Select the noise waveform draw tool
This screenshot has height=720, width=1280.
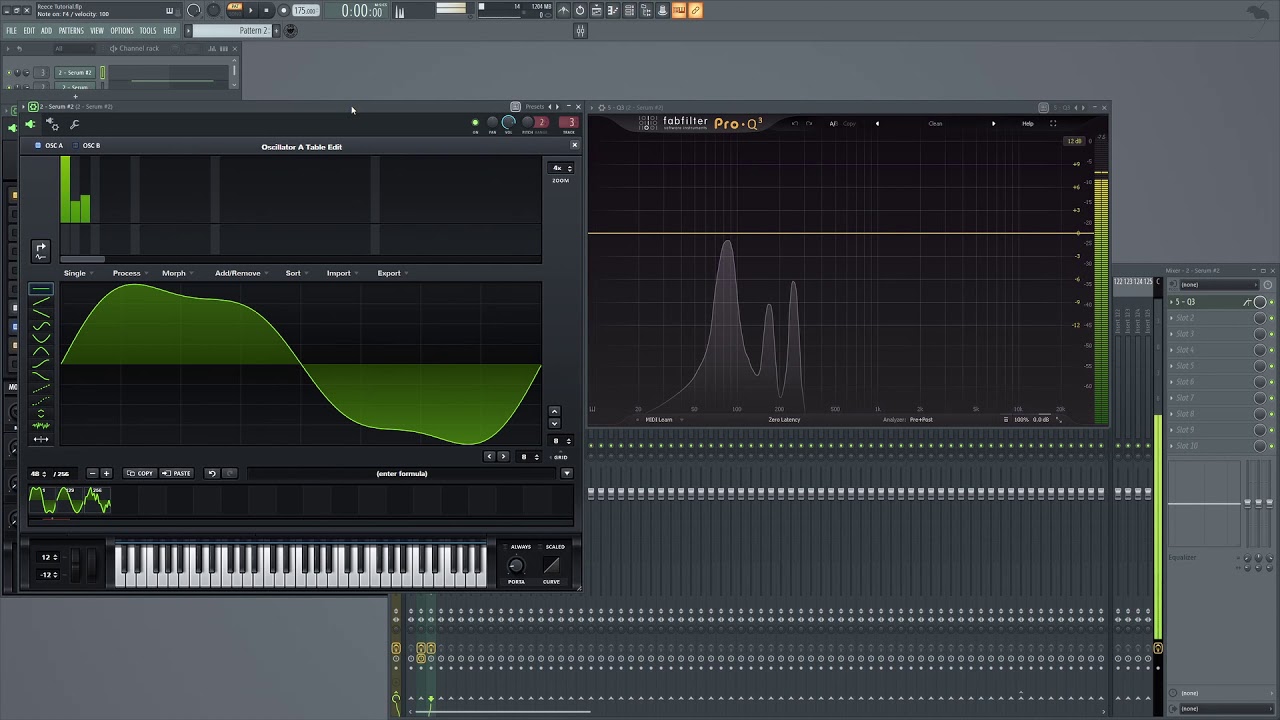(x=41, y=425)
